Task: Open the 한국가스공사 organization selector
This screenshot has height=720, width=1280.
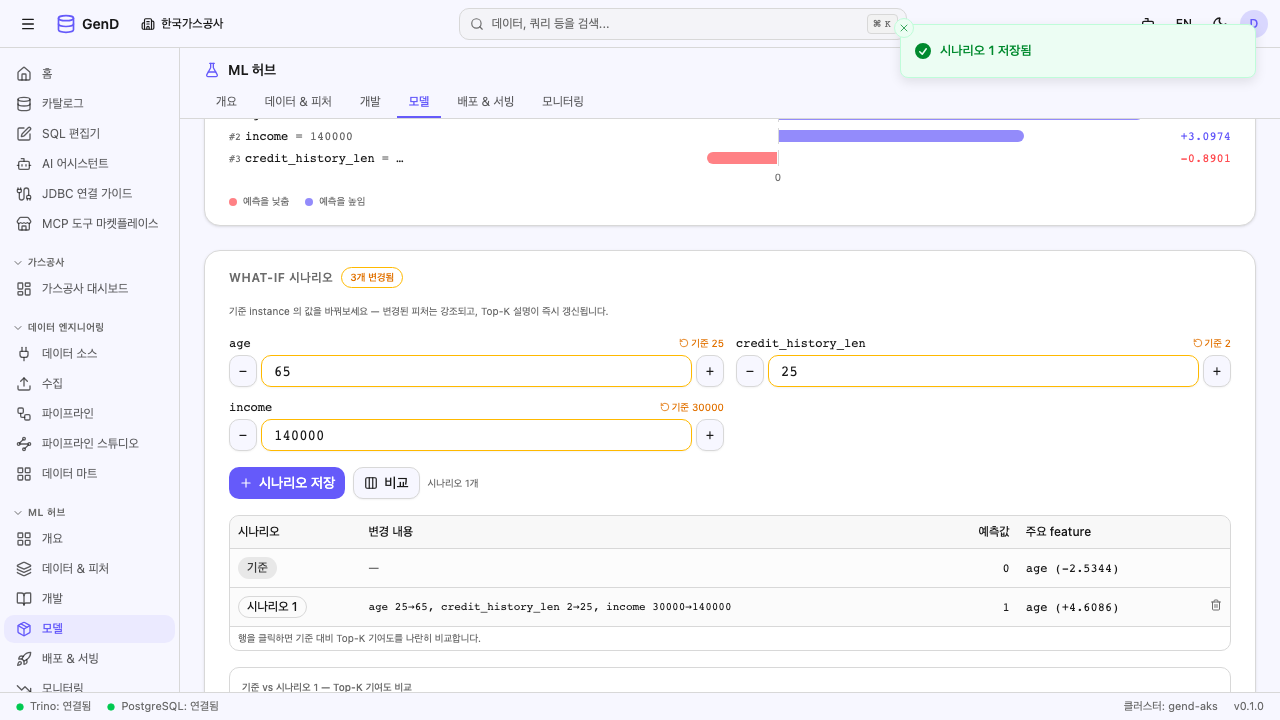Action: (182, 24)
